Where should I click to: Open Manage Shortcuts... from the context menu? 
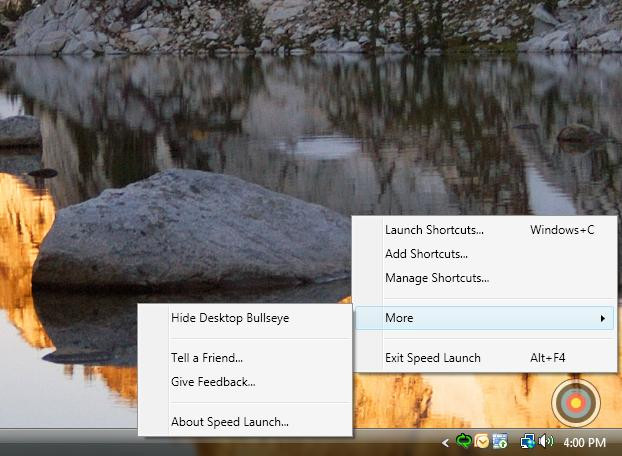tap(437, 278)
